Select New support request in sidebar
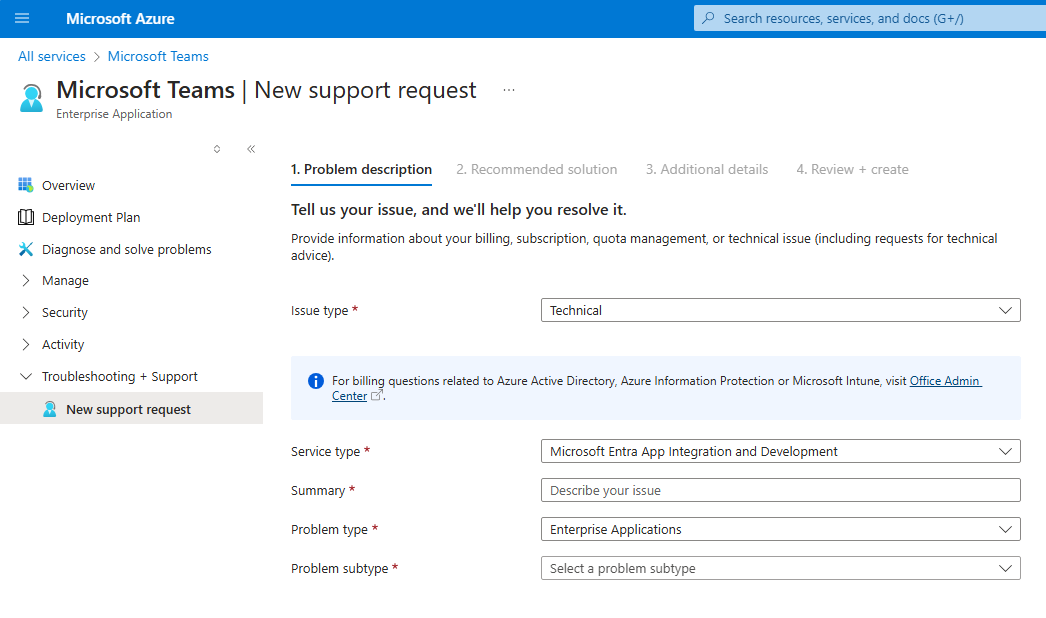This screenshot has height=618, width=1046. [x=131, y=408]
